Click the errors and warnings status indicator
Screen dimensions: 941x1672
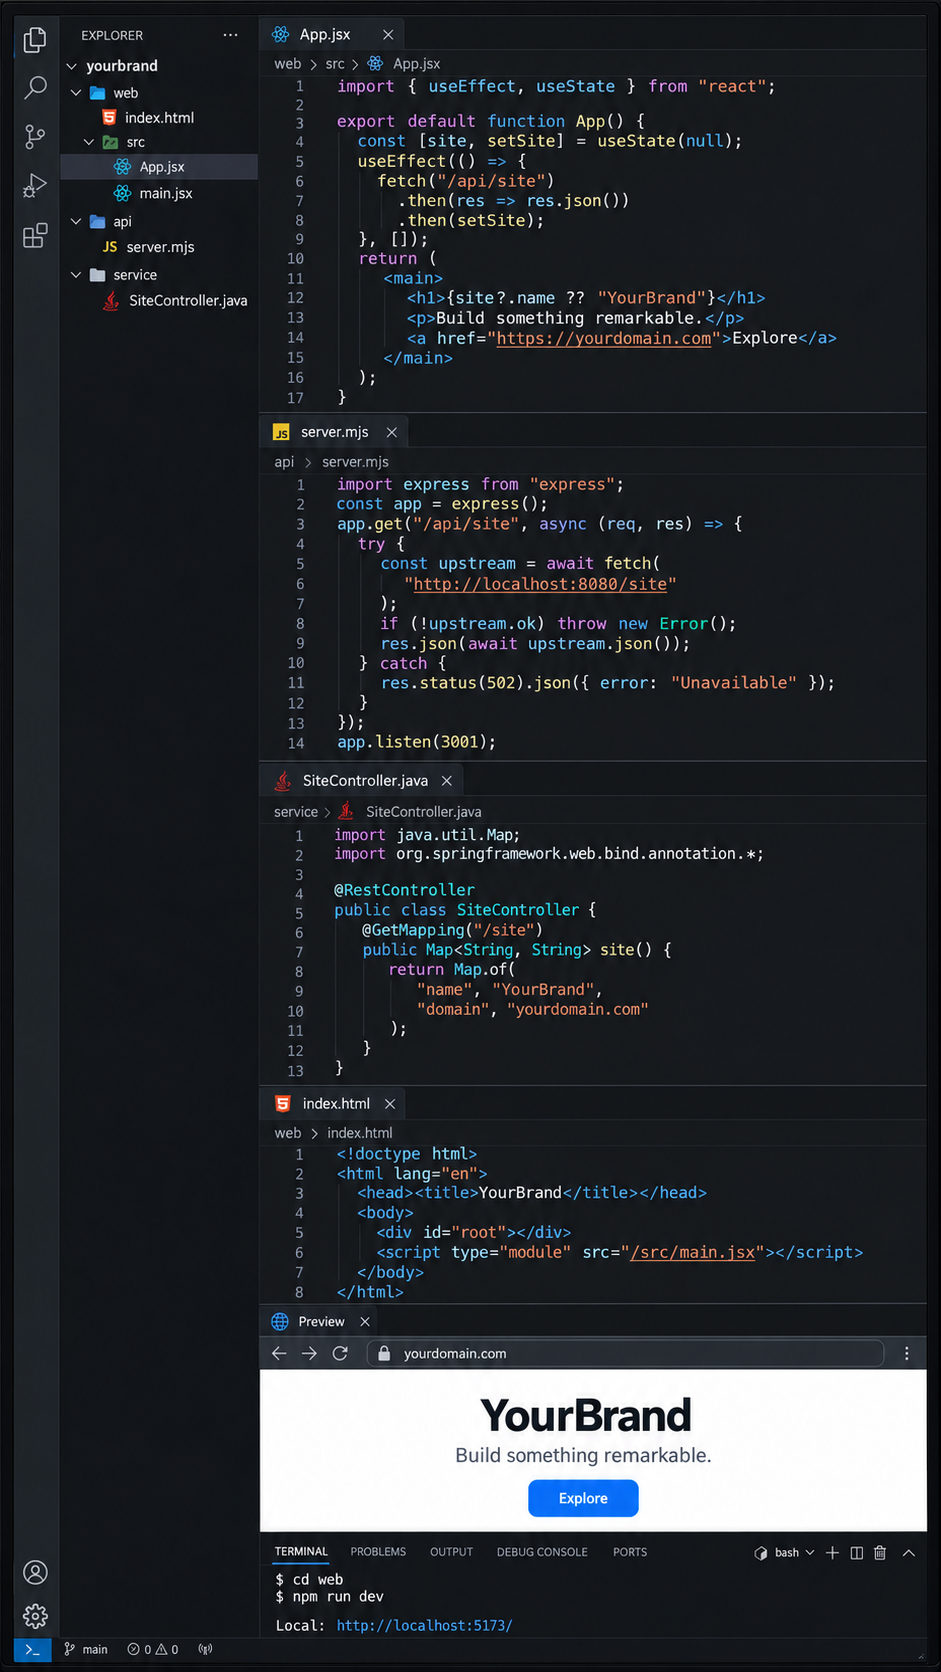[x=153, y=1650]
